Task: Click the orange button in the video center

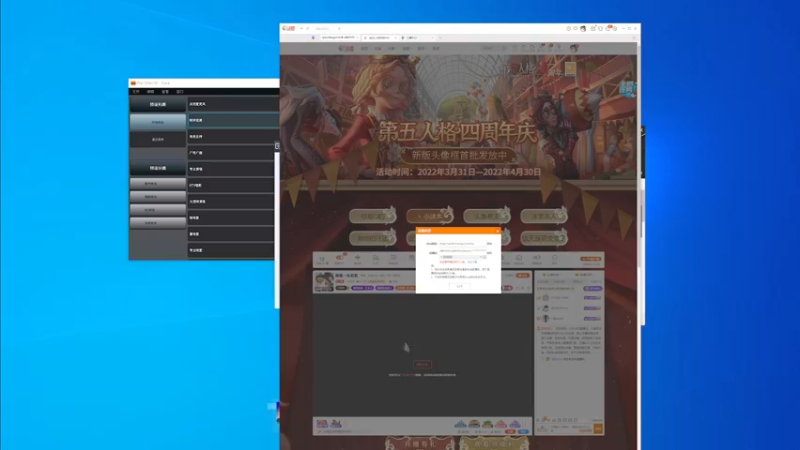Action: [422, 364]
